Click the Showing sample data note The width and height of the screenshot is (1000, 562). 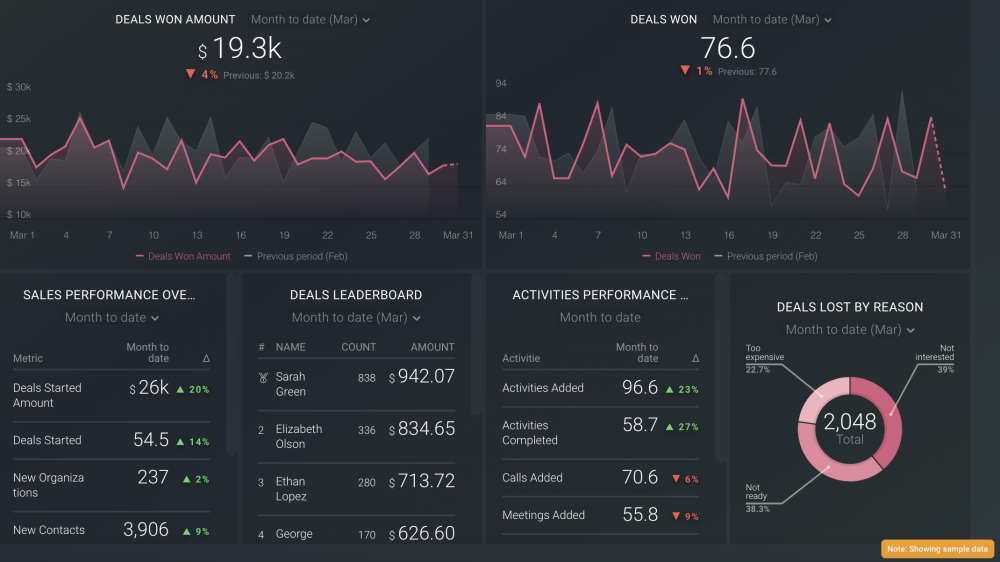coord(937,549)
